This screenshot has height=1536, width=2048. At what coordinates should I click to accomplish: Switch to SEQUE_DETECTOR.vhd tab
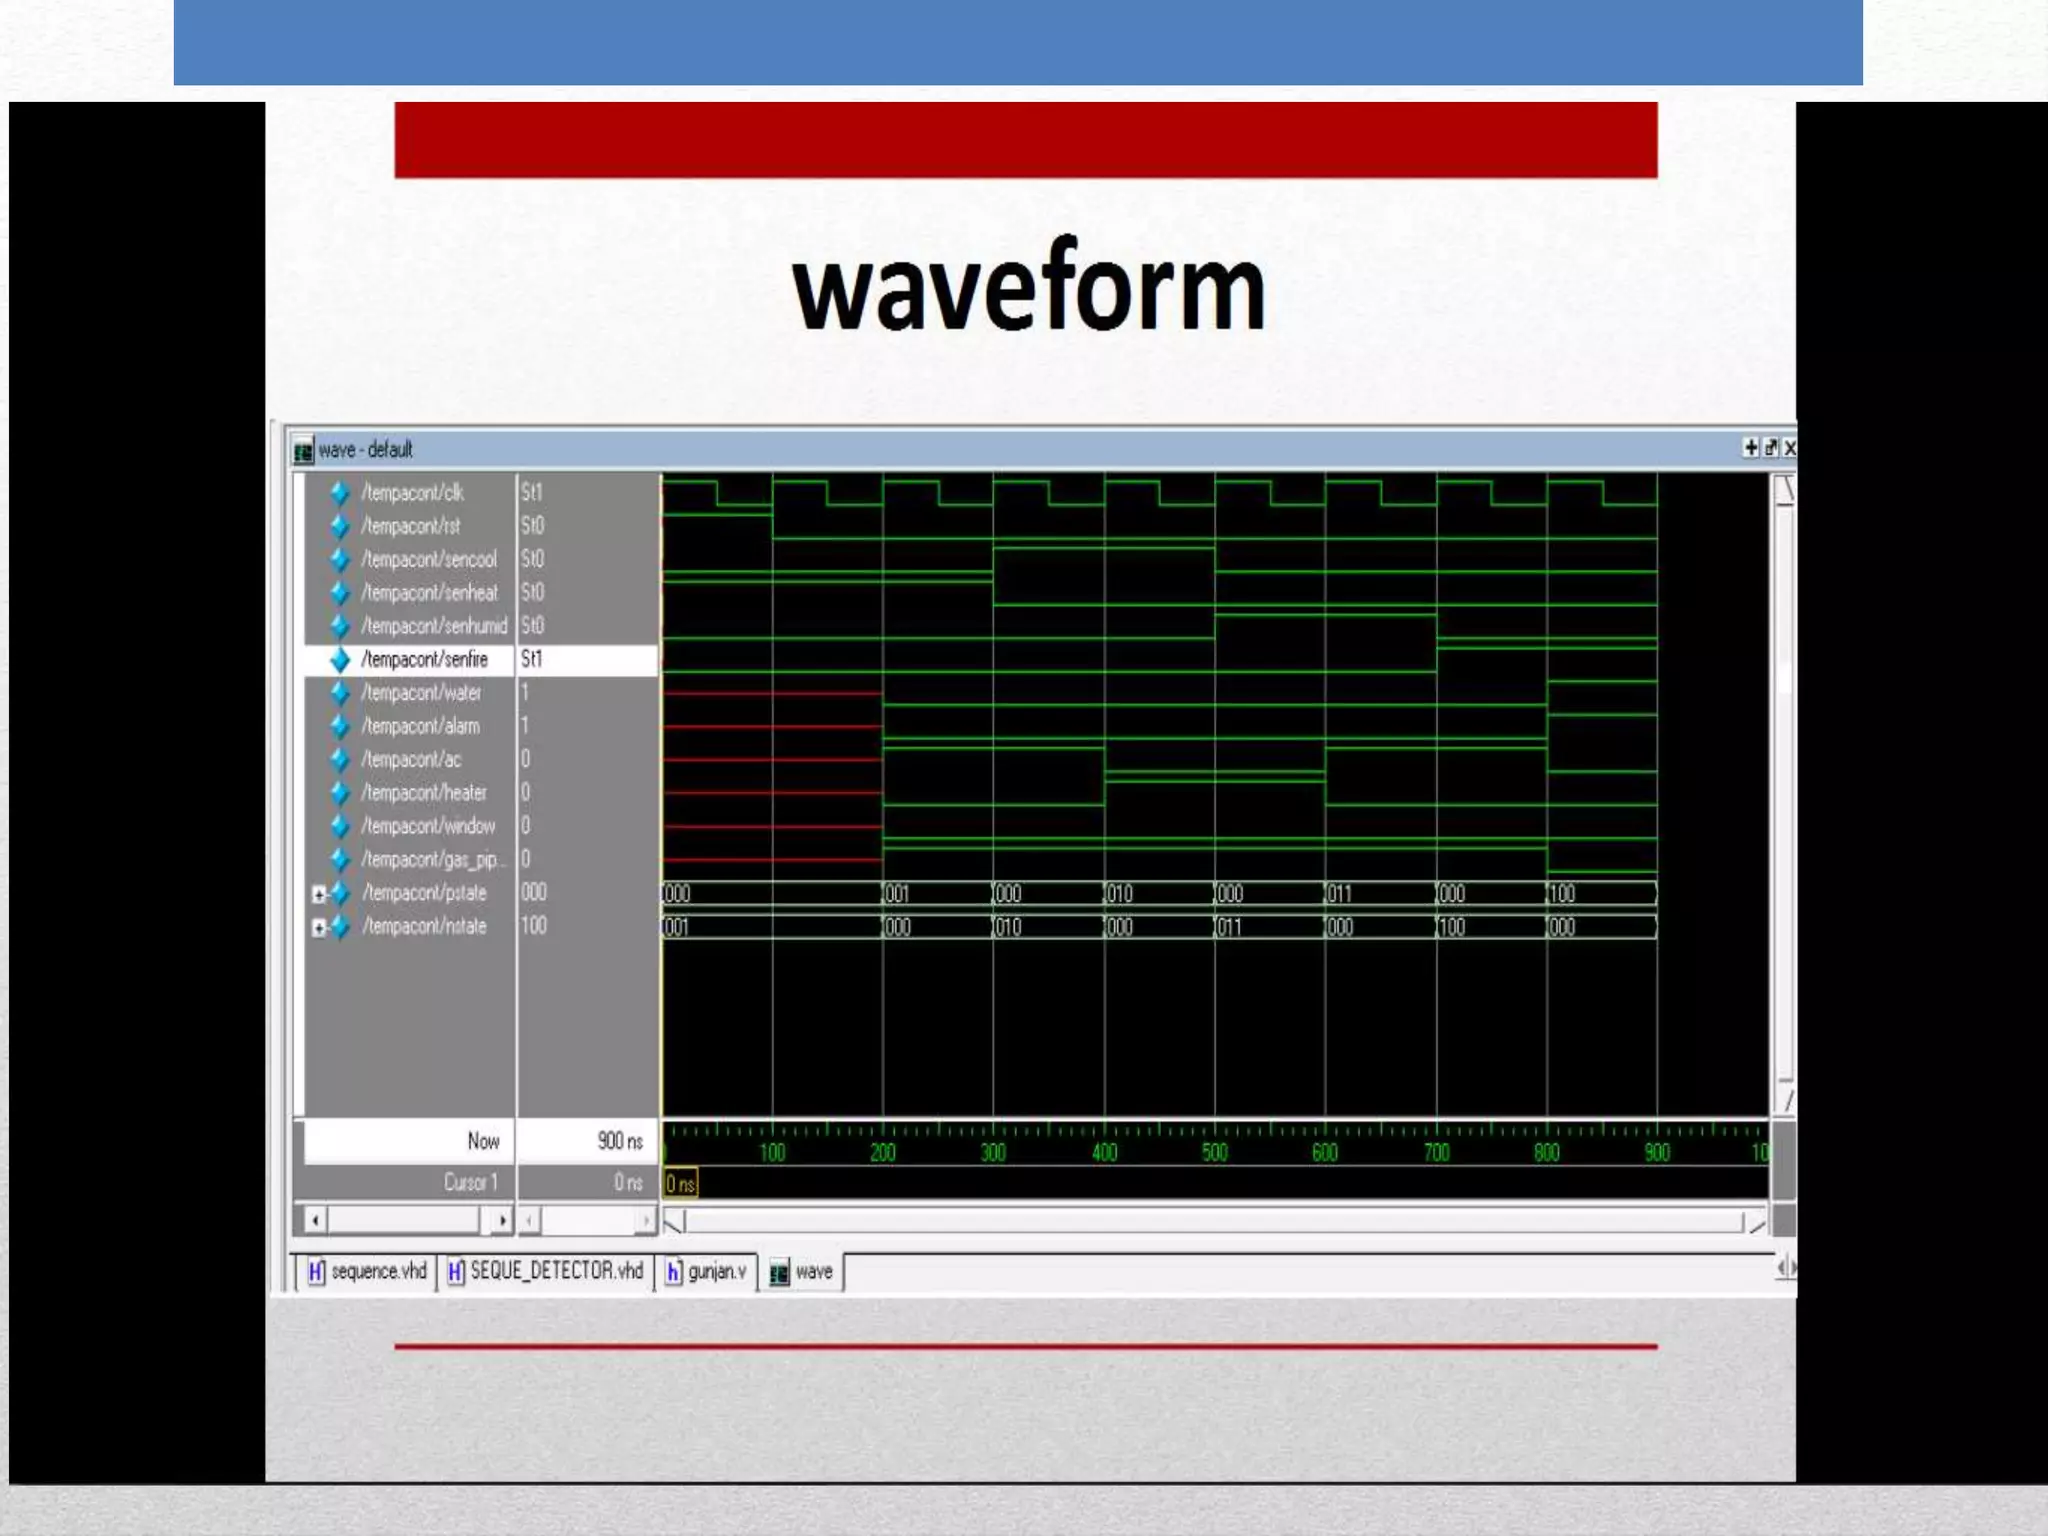[545, 1272]
